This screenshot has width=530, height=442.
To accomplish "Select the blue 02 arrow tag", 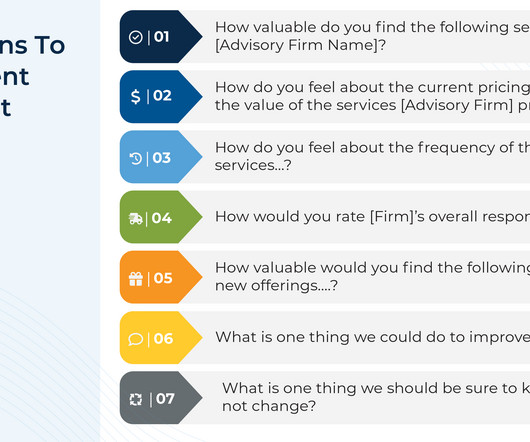I will click(x=161, y=97).
